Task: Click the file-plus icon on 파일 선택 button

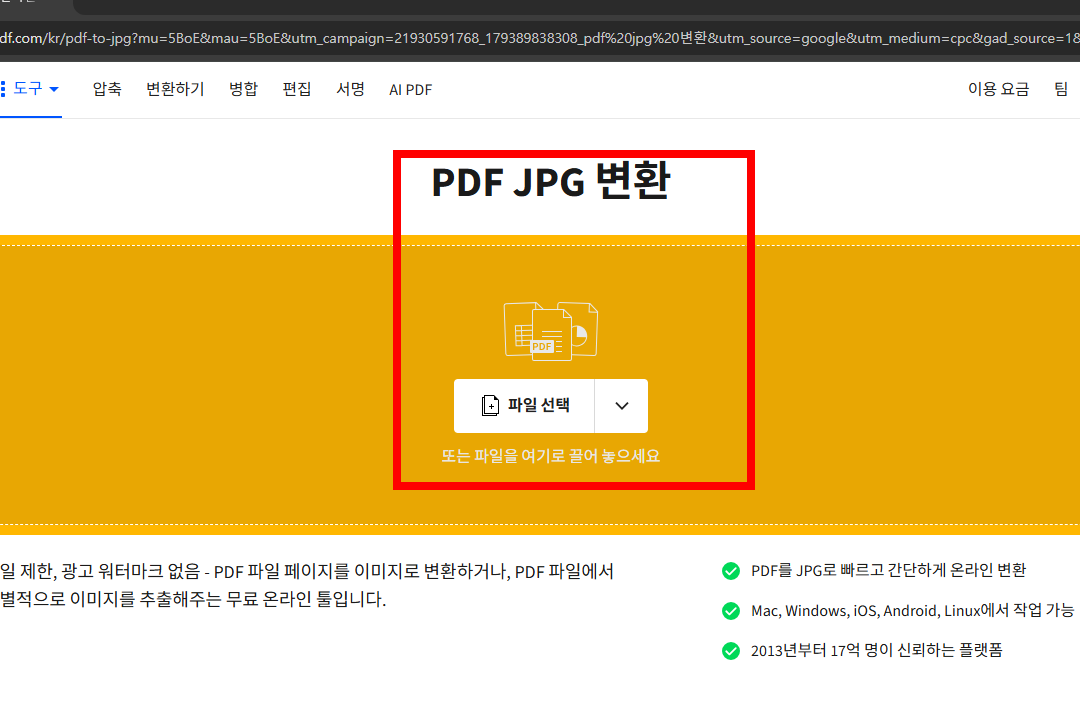Action: click(x=490, y=406)
